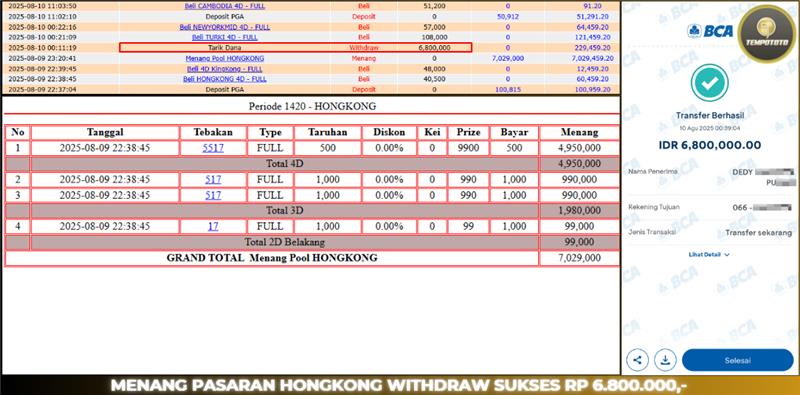This screenshot has width=800, height=395.
Task: Click the Tebakan column header
Action: tap(213, 132)
